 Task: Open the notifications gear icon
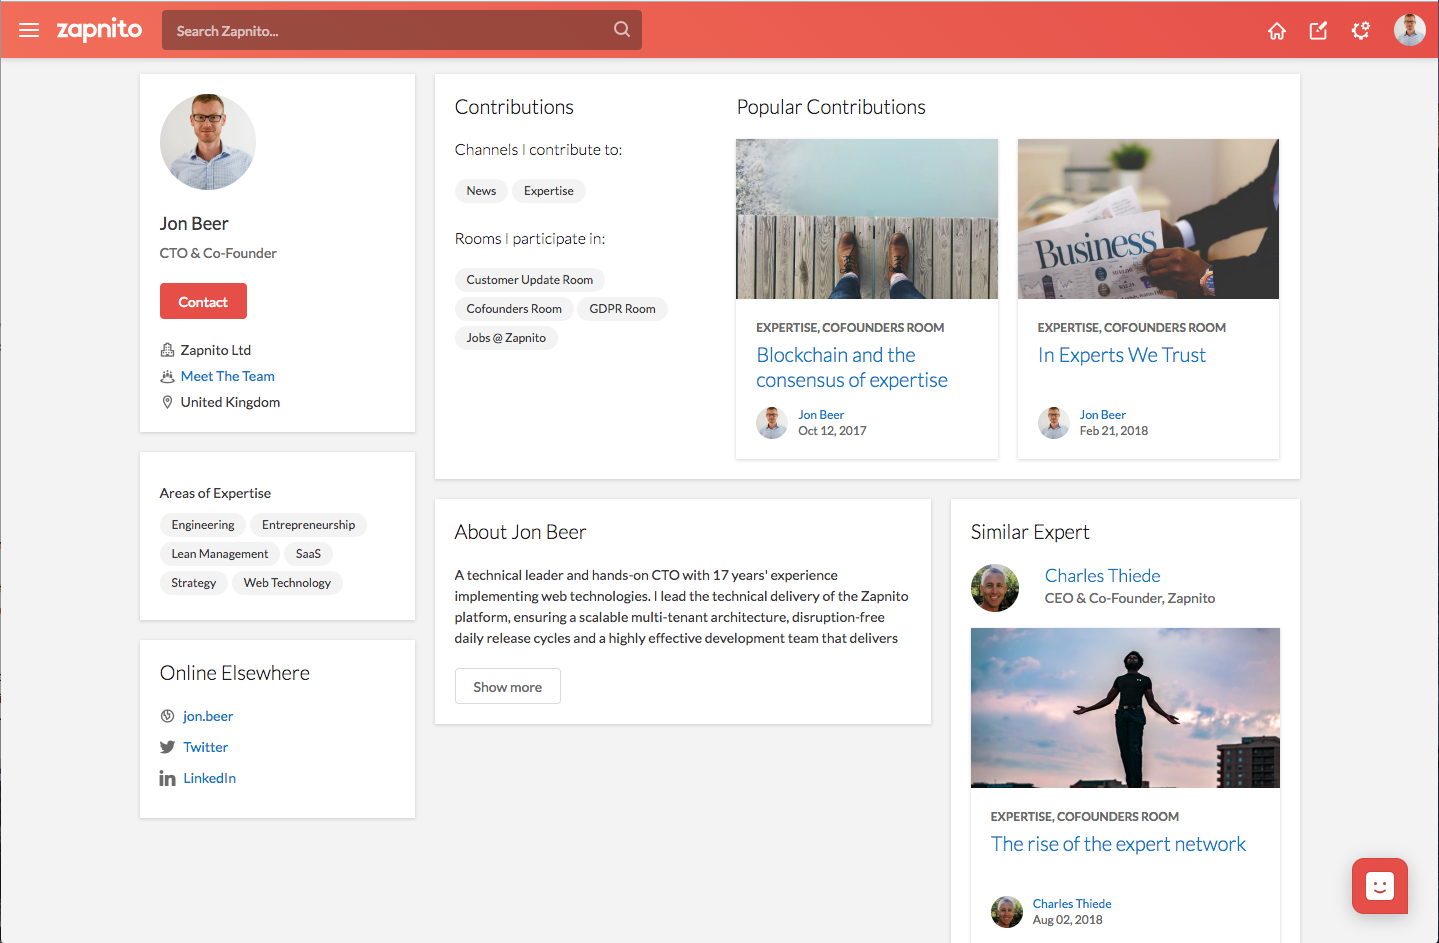pos(1360,31)
